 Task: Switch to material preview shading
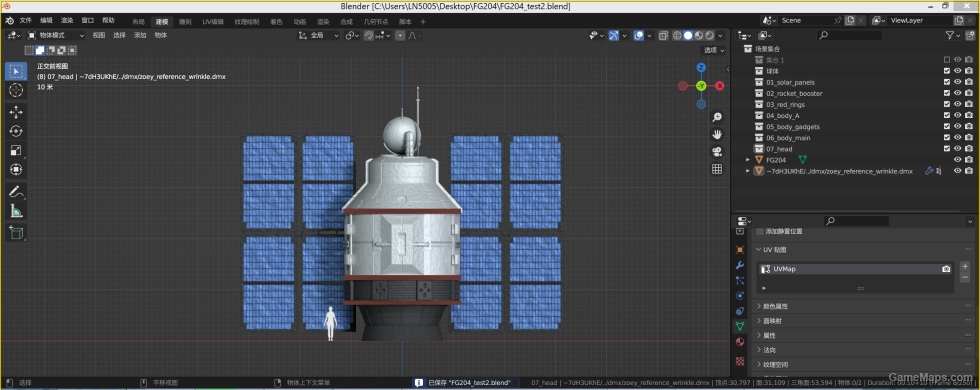[x=699, y=36]
